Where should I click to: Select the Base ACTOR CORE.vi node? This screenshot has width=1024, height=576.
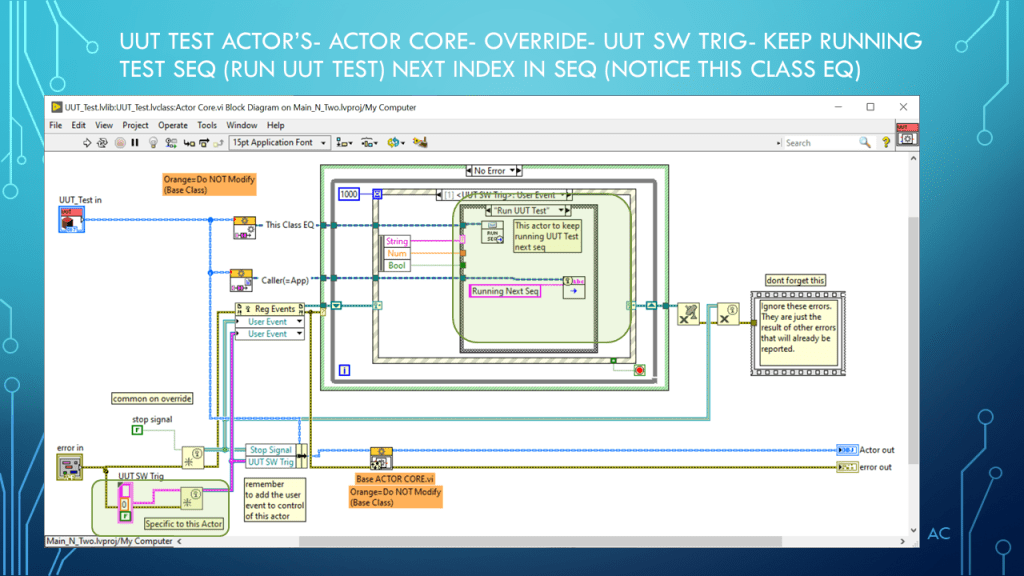(381, 457)
